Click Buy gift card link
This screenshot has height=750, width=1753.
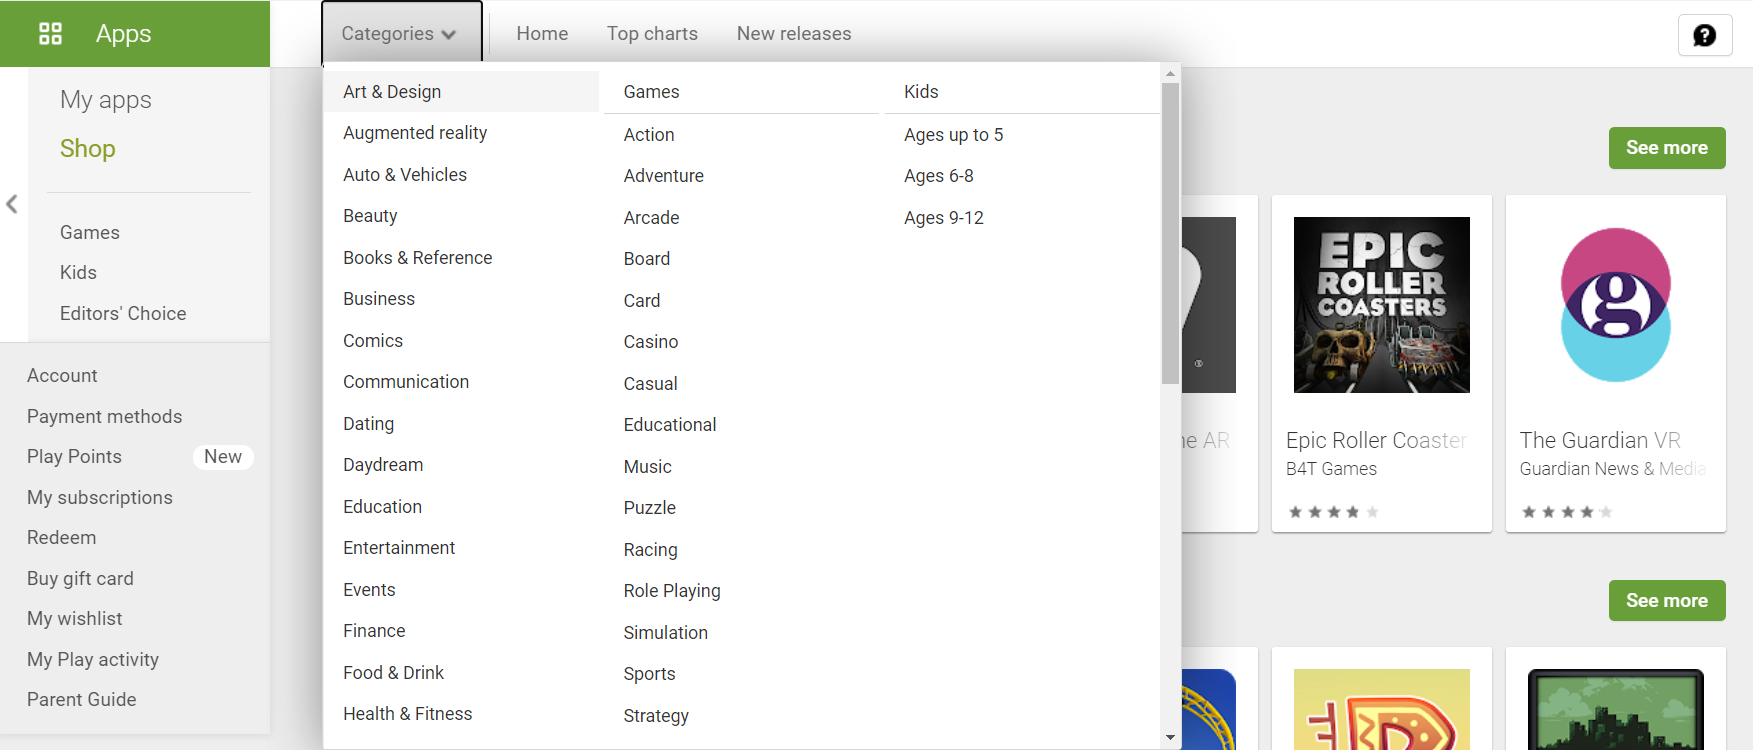80,579
